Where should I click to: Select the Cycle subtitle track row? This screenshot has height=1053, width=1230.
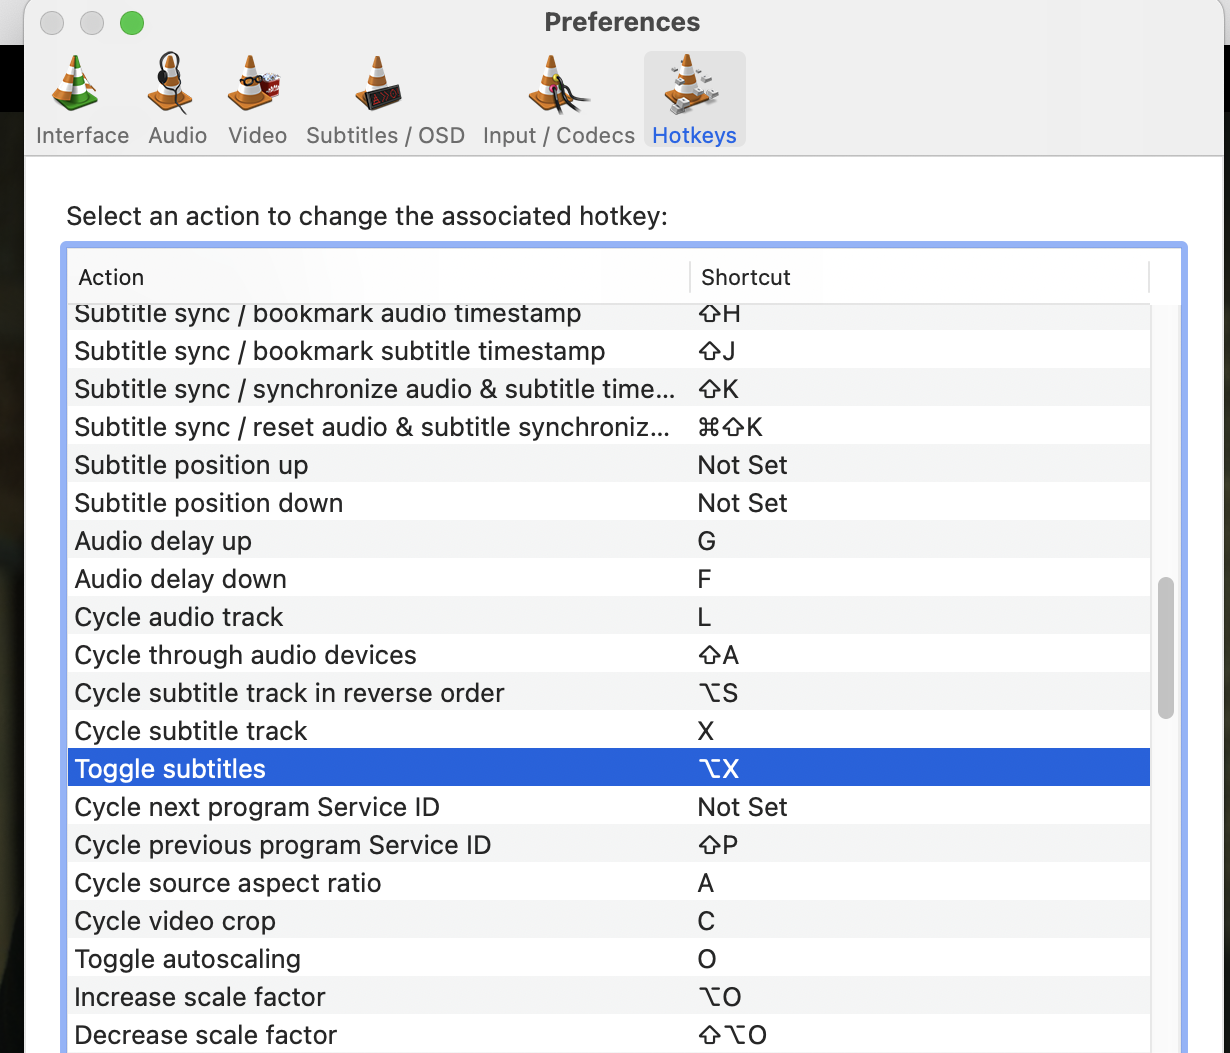(191, 731)
